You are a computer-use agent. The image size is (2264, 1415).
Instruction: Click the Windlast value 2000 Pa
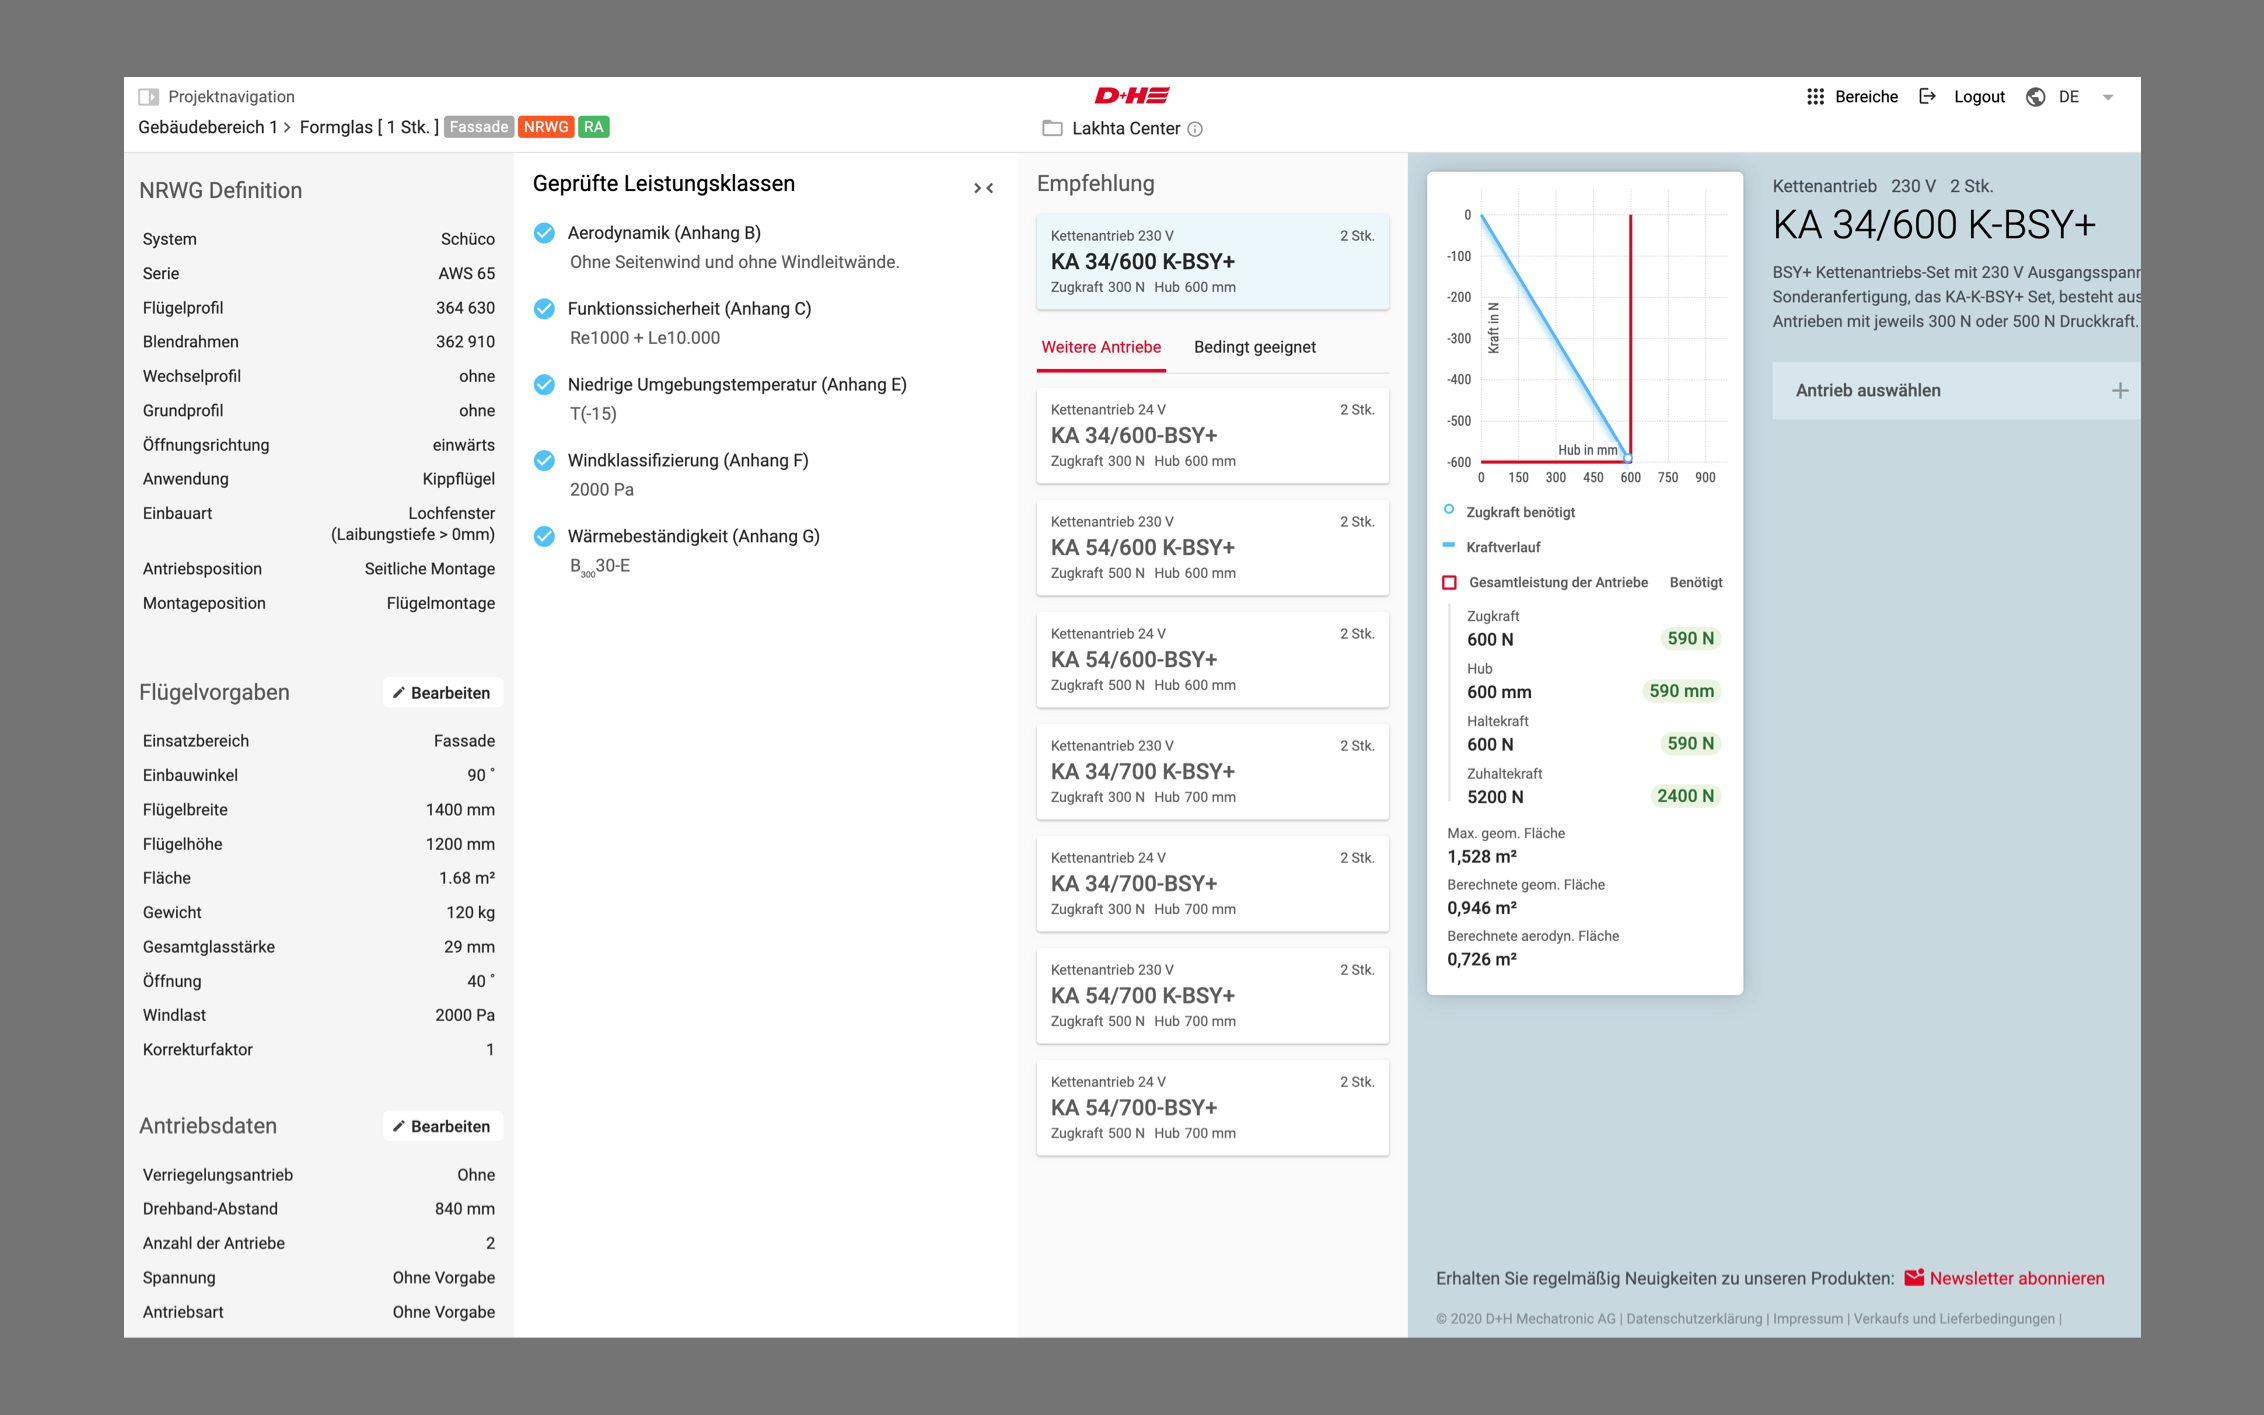(465, 1015)
